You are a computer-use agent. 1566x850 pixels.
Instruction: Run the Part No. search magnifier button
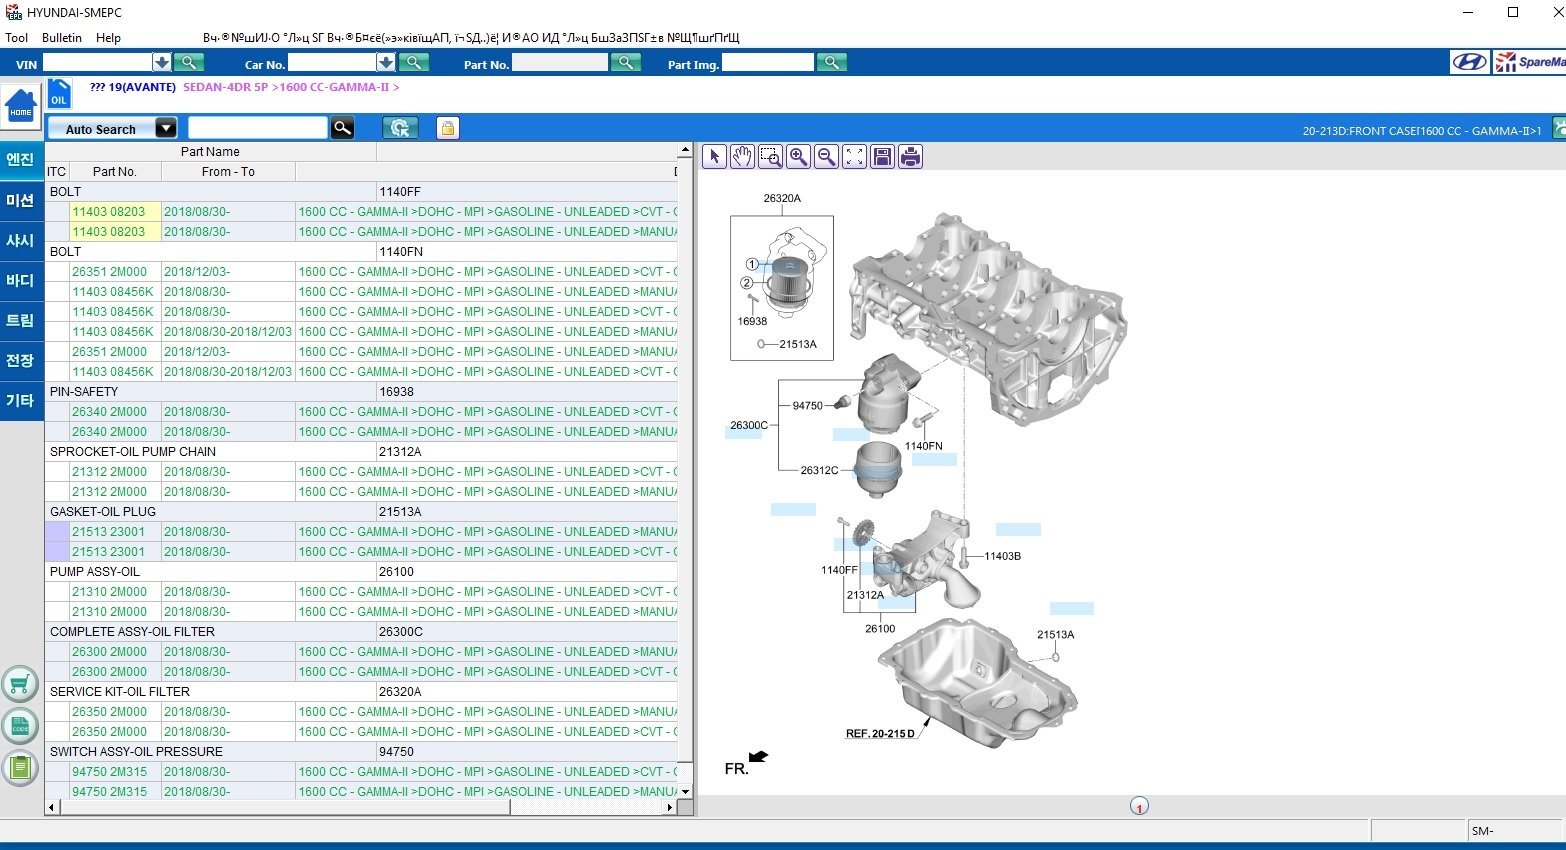pos(625,63)
